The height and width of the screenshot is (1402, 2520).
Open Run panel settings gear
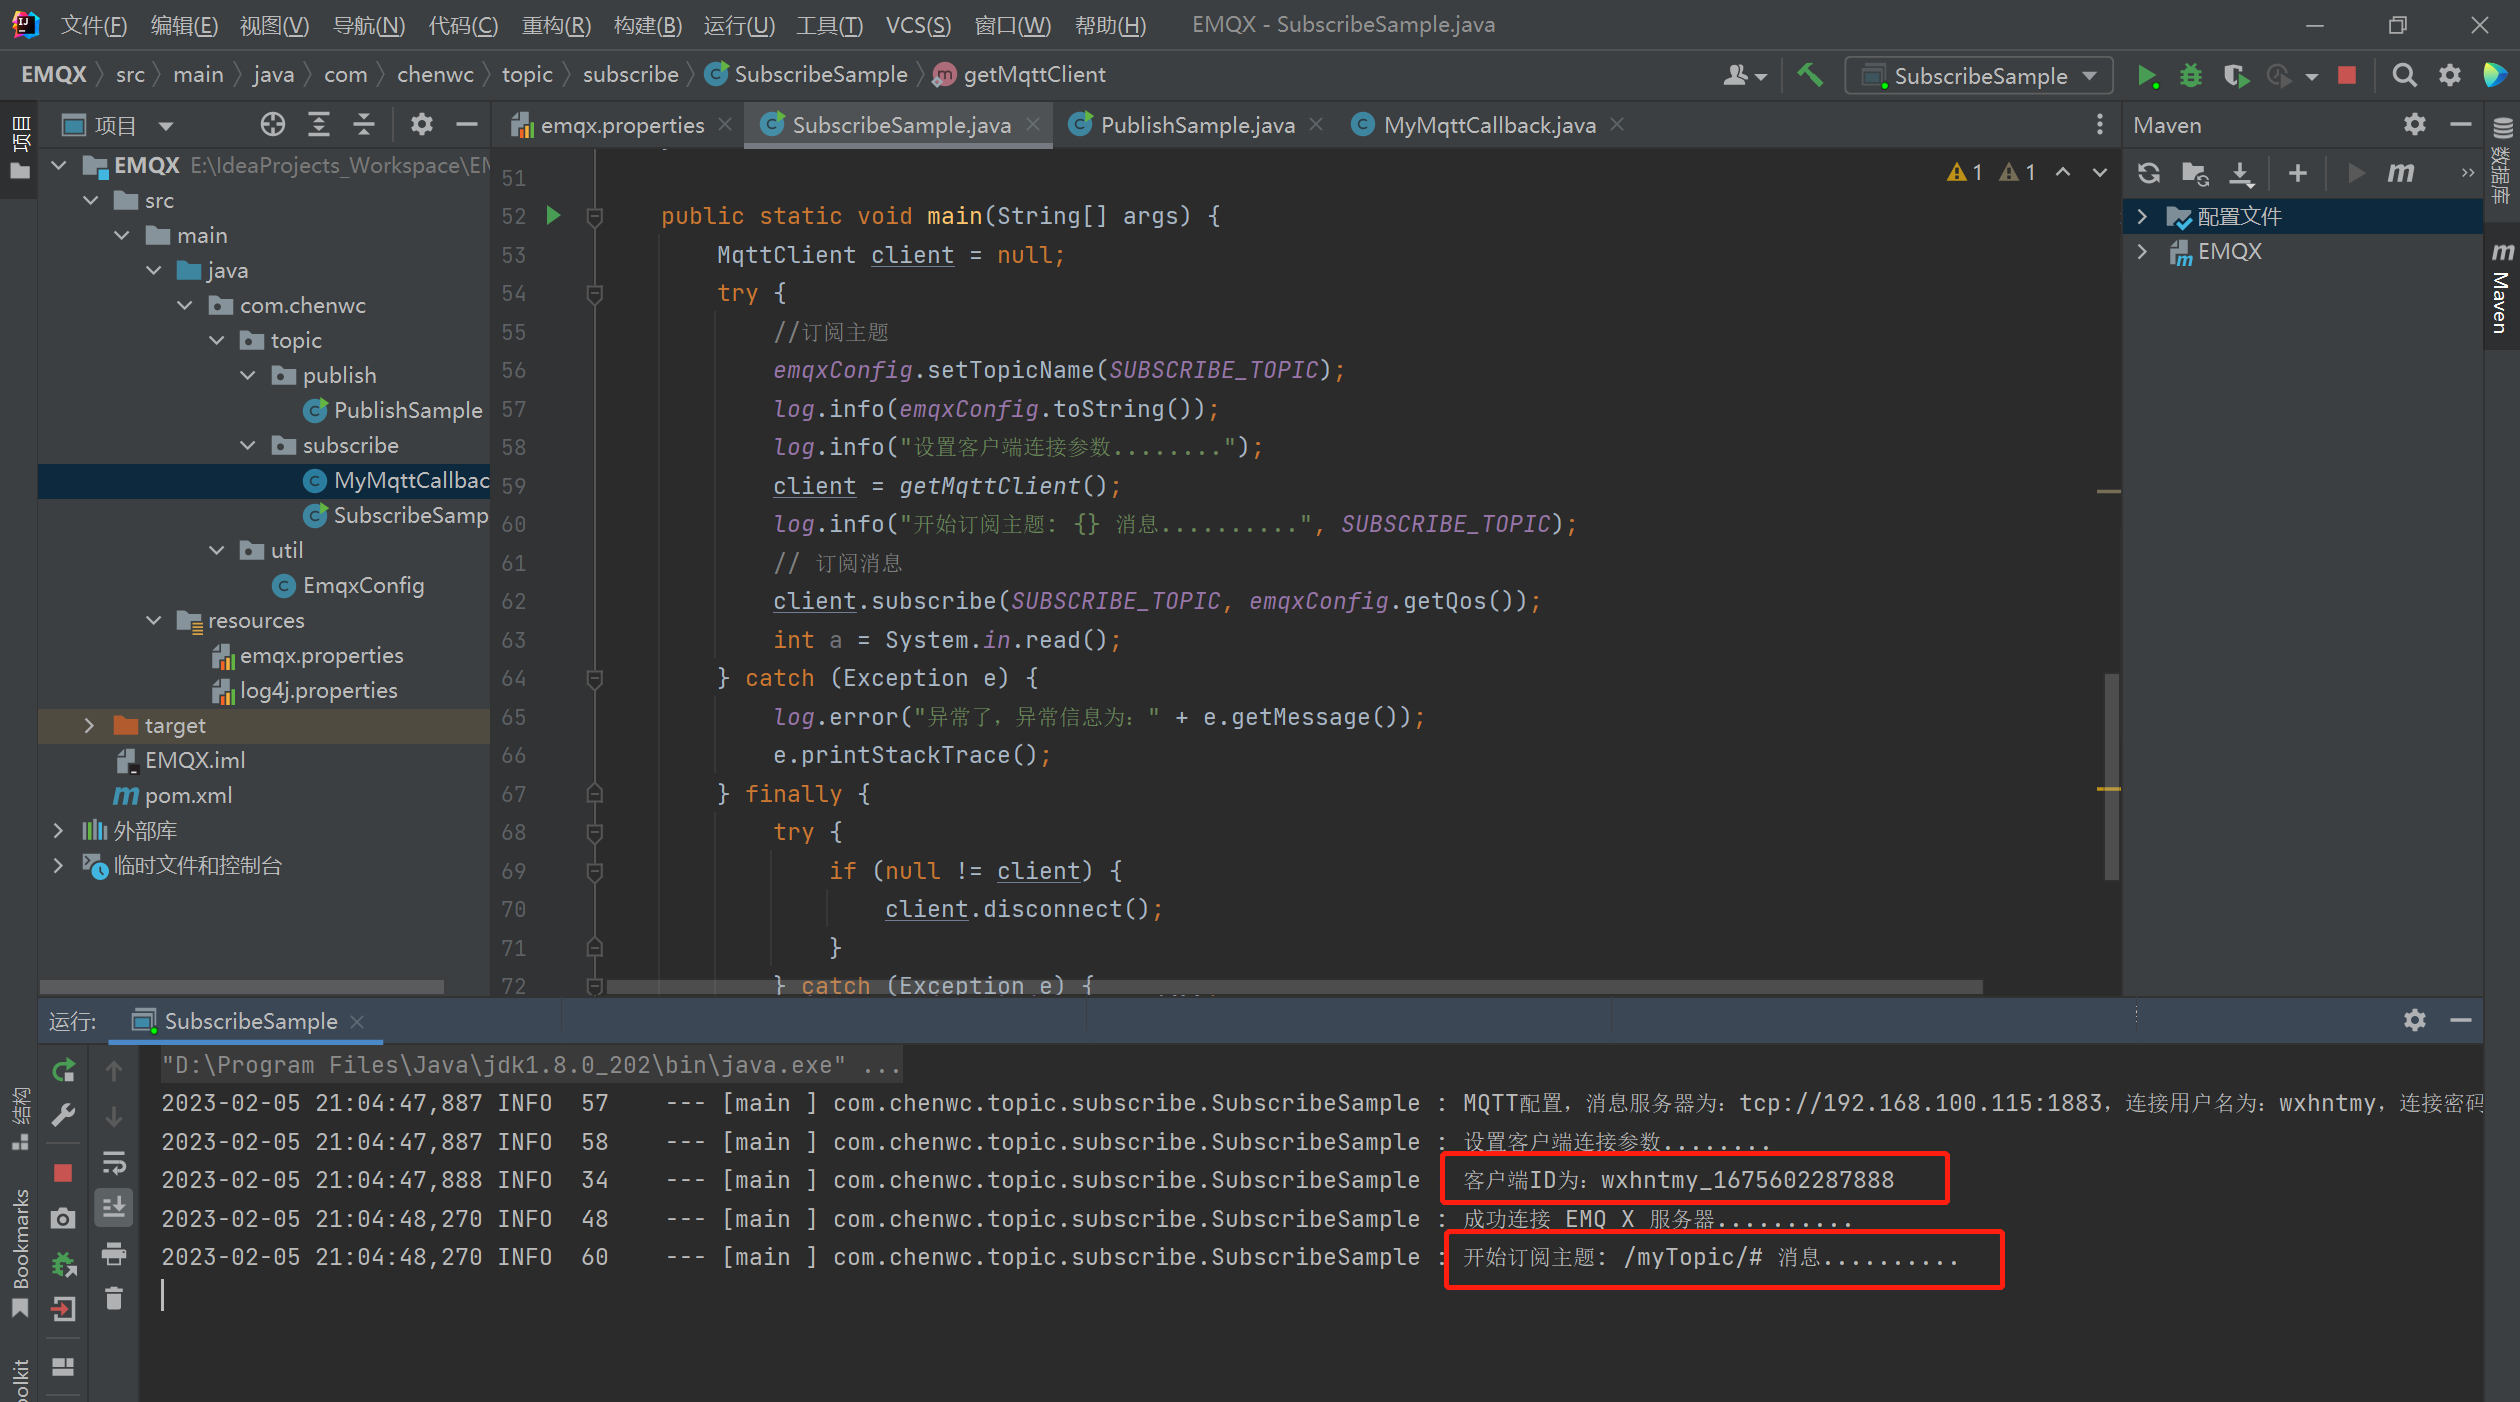[2414, 1020]
